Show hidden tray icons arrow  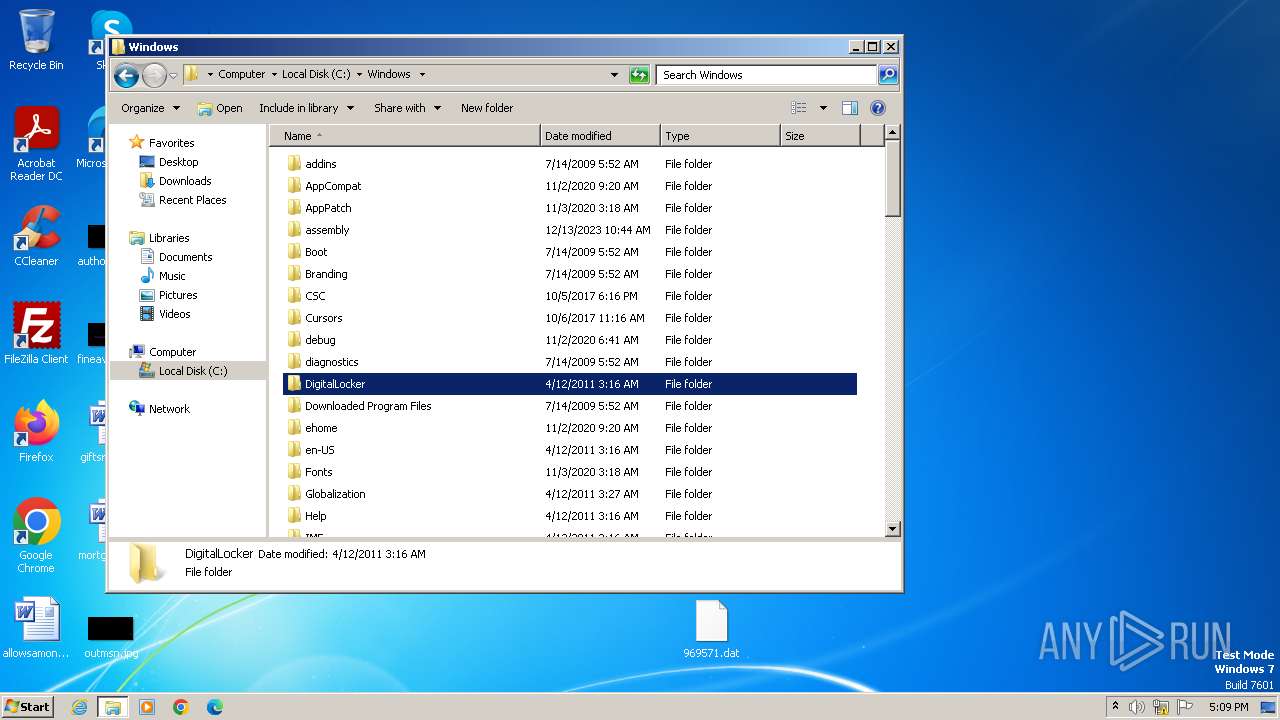tap(1115, 706)
